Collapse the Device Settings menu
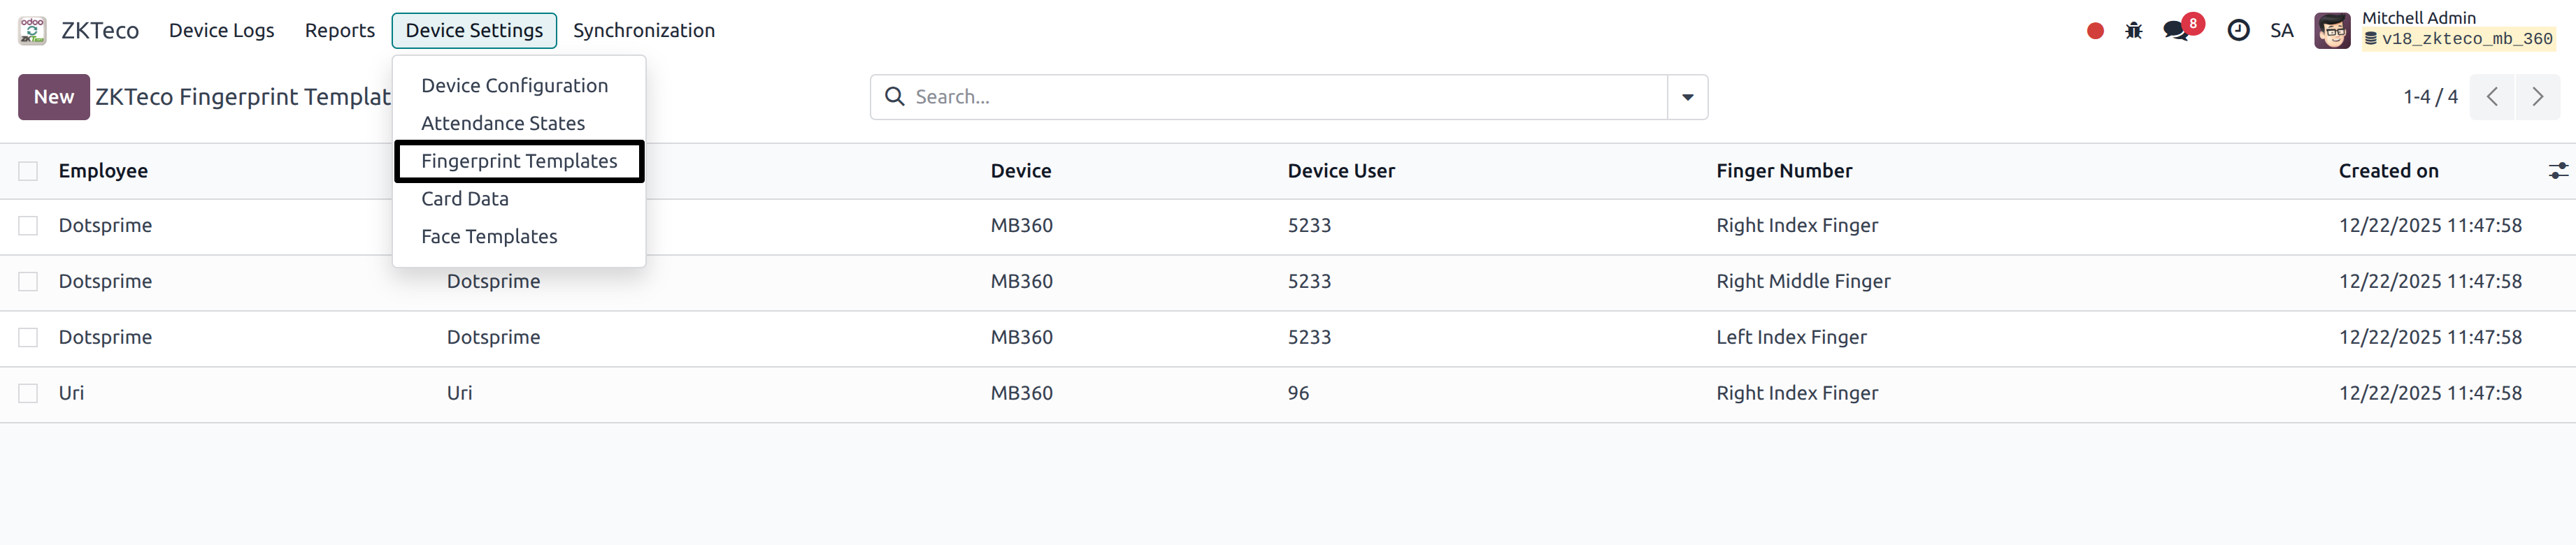The width and height of the screenshot is (2576, 545). pos(474,31)
